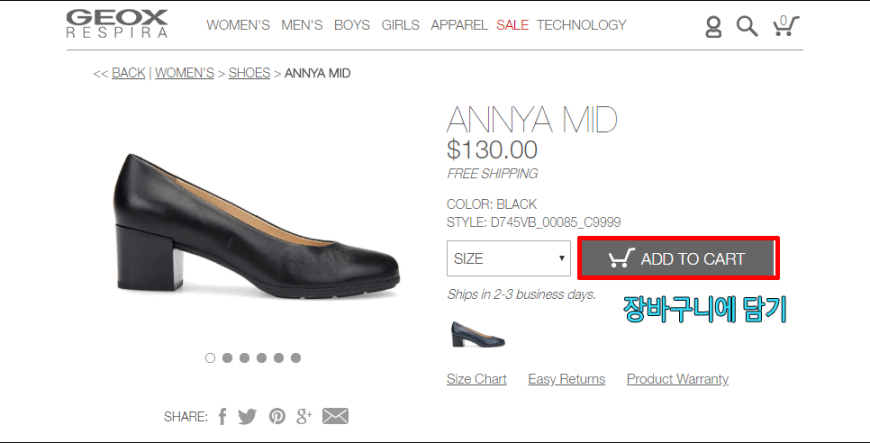Viewport: 870px width, 443px height.
Task: Share product via email envelope icon
Action: tap(336, 416)
